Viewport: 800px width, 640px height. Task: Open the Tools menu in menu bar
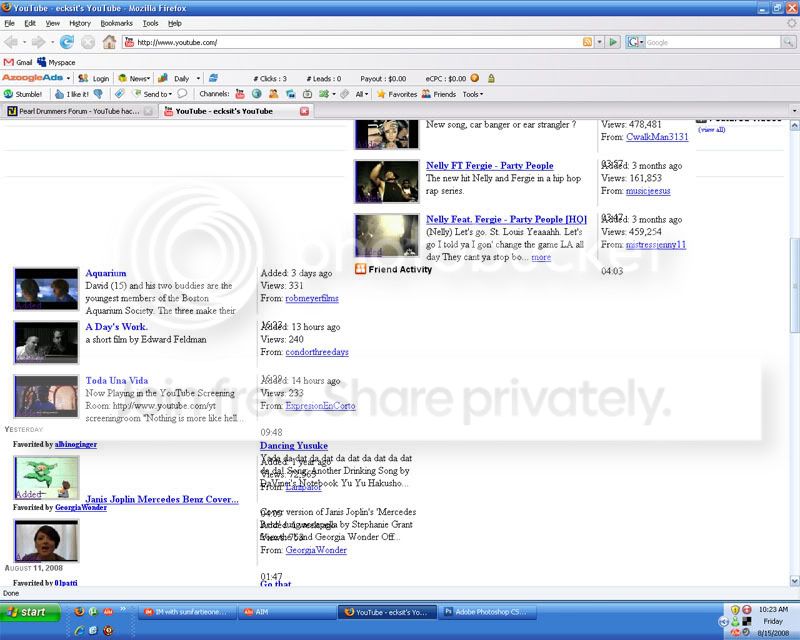(x=151, y=23)
